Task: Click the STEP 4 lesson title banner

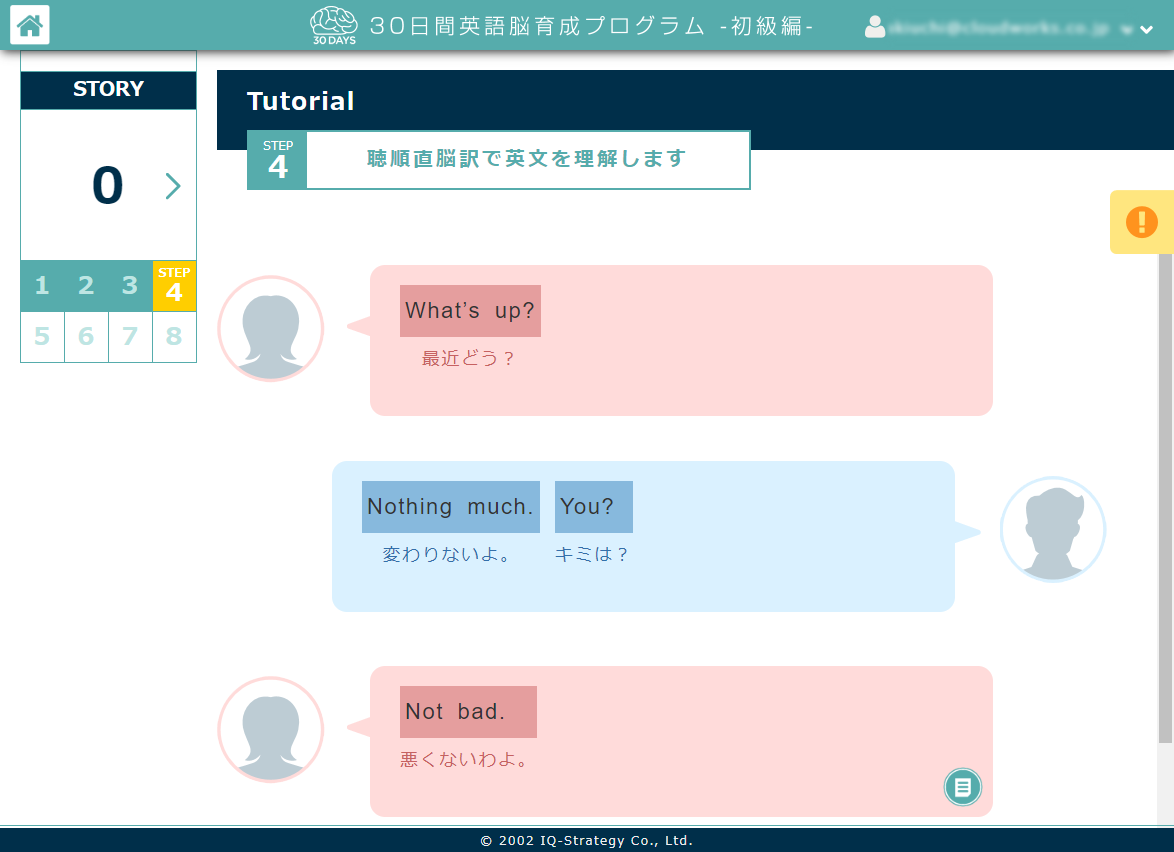Action: coord(498,160)
